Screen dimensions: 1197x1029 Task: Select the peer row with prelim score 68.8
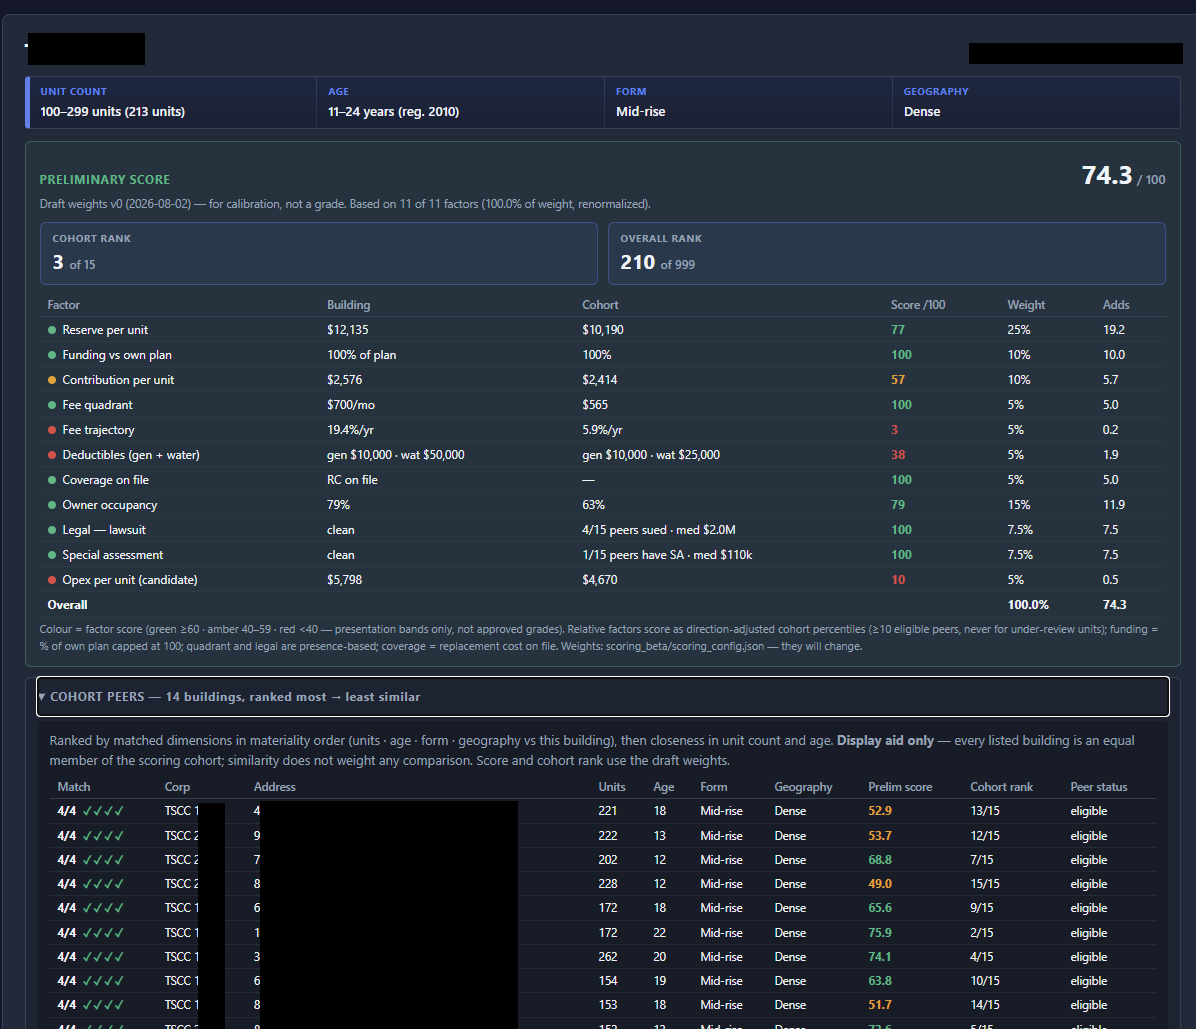tap(602, 860)
